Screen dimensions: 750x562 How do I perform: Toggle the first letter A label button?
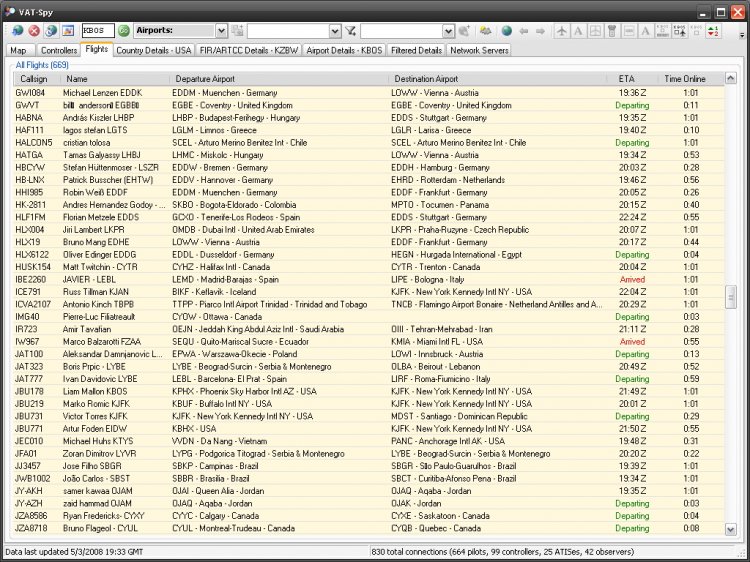pos(578,31)
